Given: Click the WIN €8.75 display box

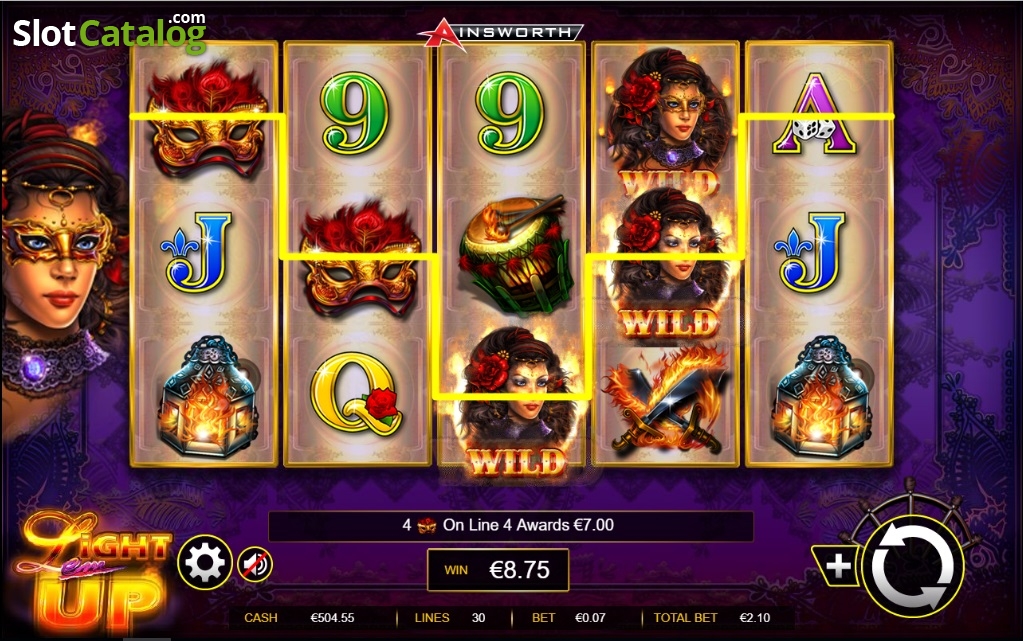Looking at the screenshot, I should click(498, 570).
